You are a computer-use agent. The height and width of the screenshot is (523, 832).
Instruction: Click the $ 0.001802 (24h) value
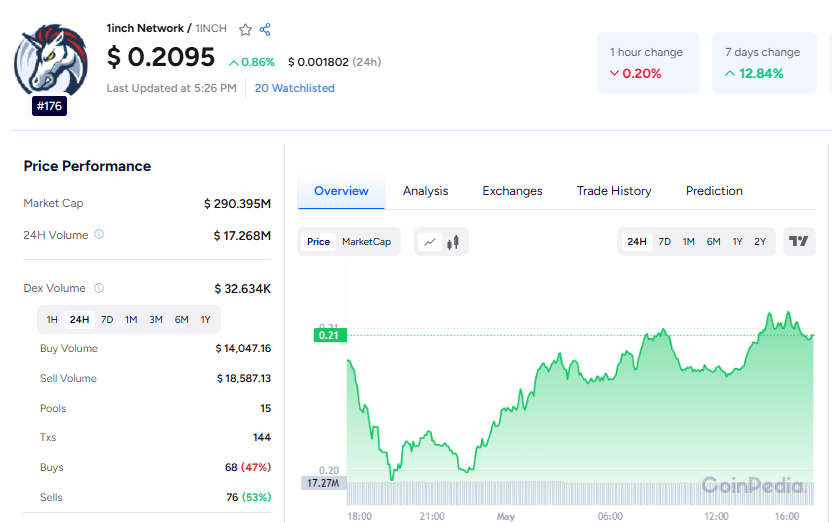(x=335, y=62)
